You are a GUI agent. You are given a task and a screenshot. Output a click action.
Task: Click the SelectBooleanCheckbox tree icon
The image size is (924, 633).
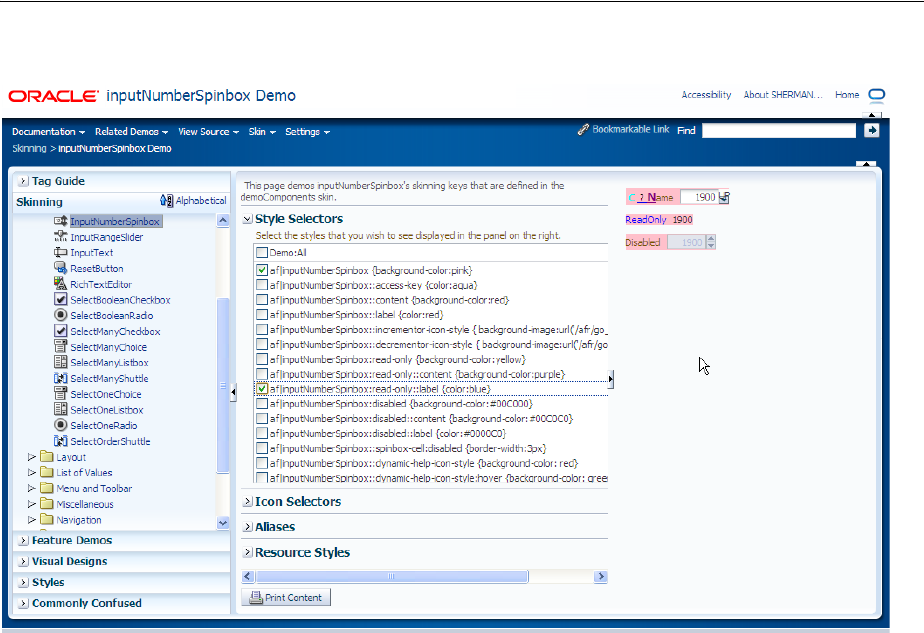(60, 299)
